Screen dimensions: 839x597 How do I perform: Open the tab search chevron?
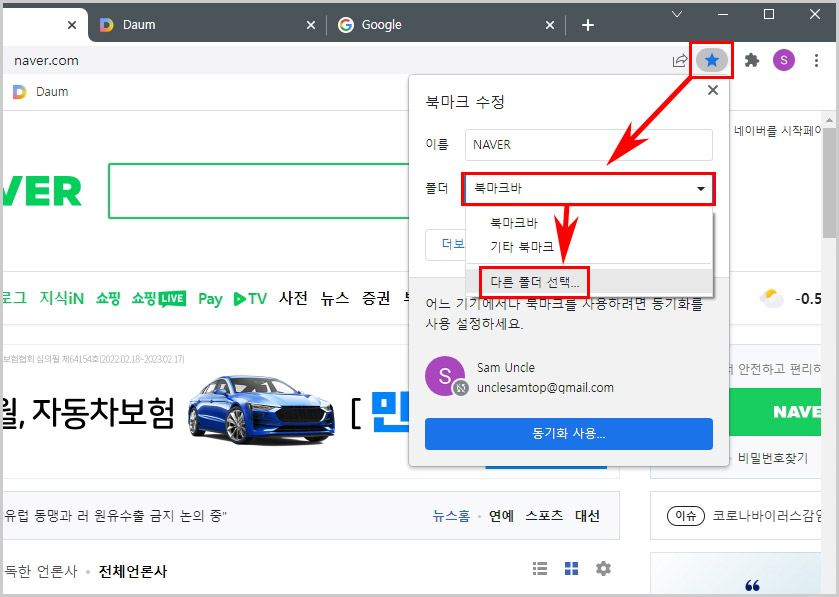pos(677,14)
